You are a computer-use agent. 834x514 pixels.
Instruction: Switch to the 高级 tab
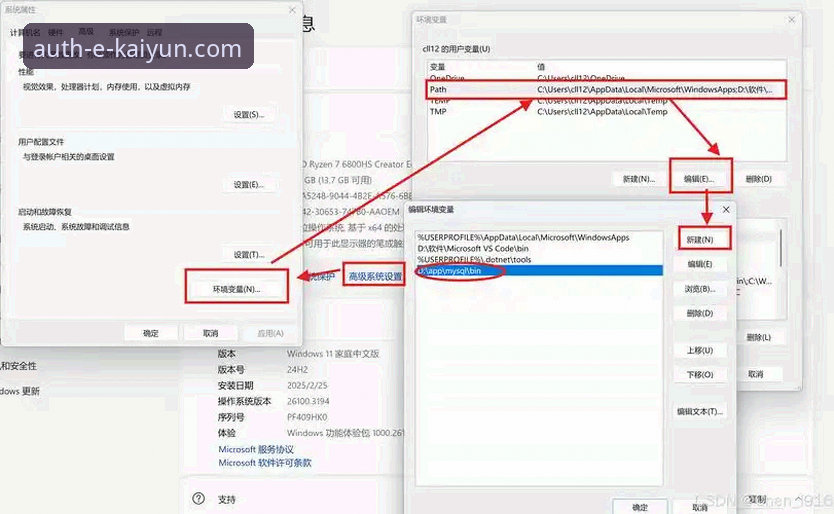[86, 31]
